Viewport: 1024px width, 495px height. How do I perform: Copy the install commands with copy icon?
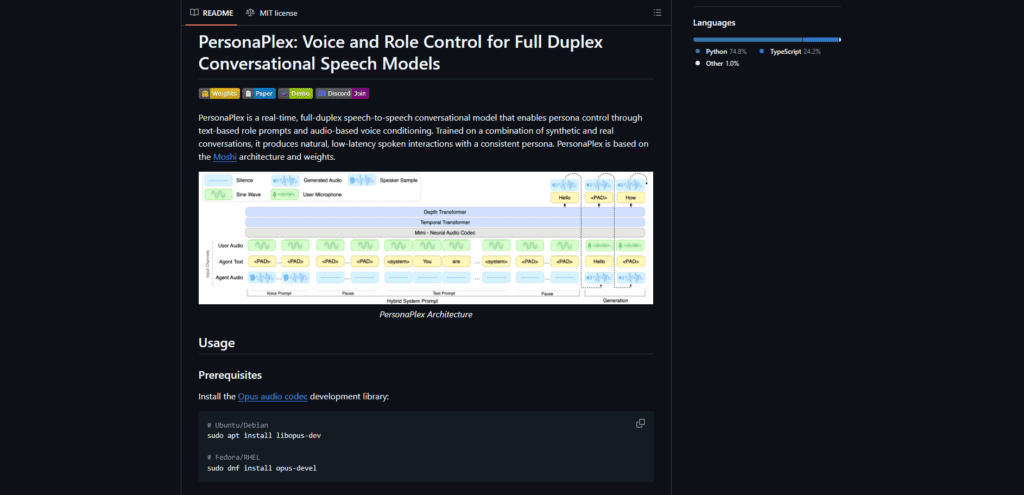[641, 423]
